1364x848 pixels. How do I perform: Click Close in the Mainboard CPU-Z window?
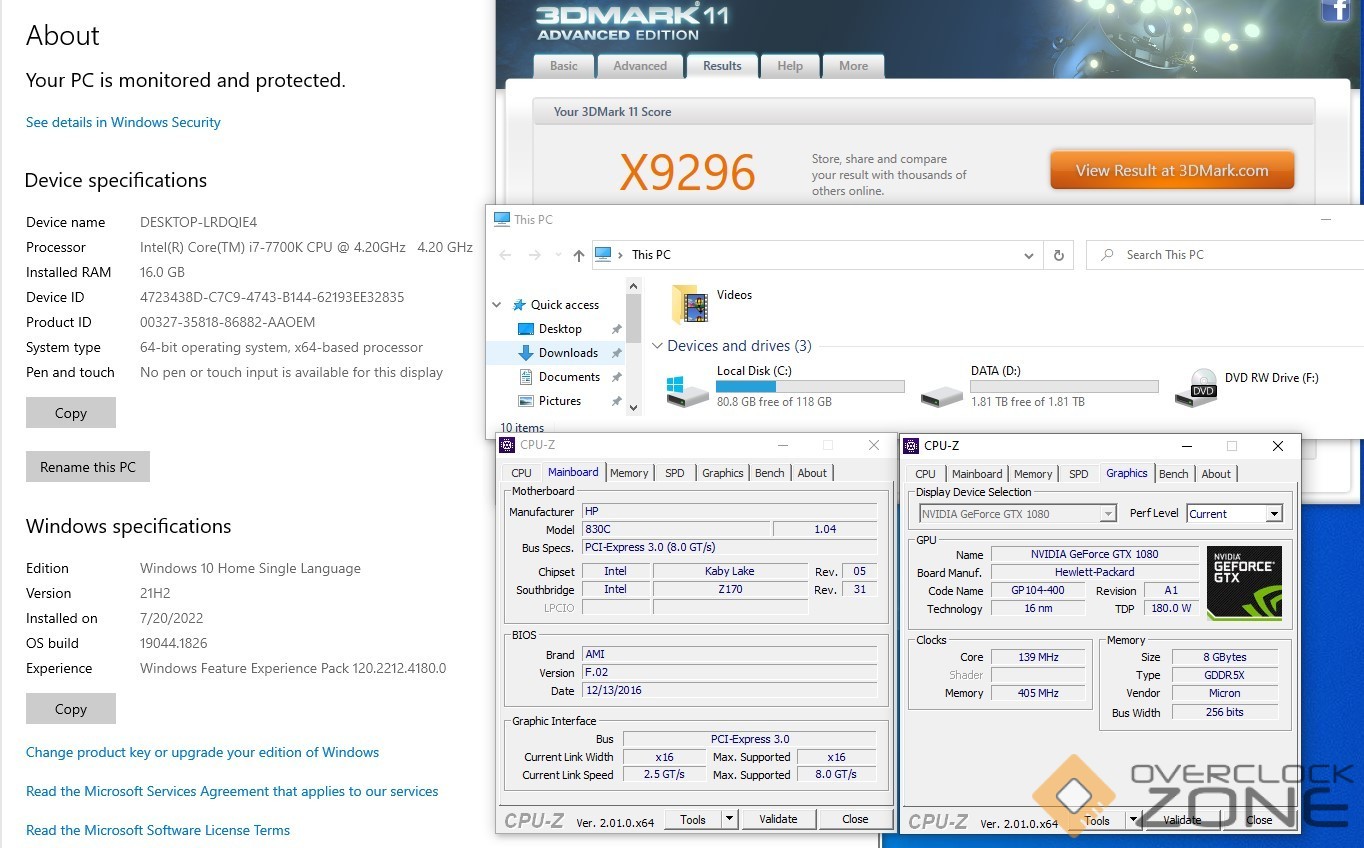[x=855, y=819]
